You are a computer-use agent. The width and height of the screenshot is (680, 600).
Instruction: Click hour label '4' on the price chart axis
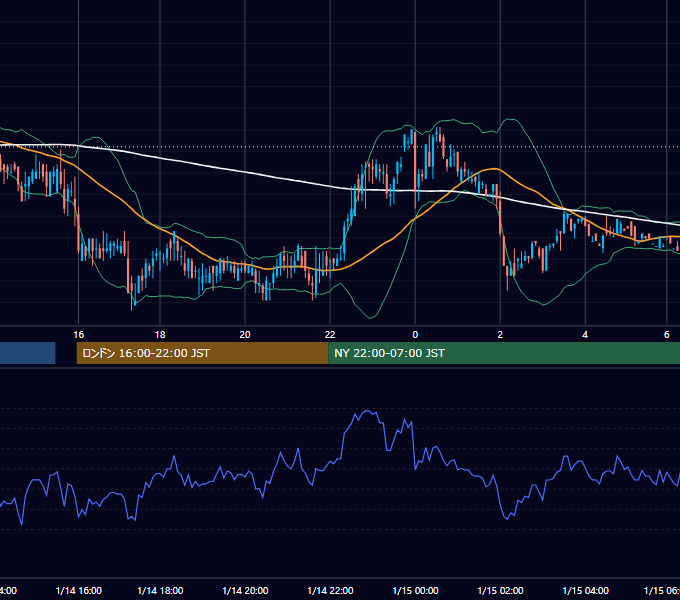pyautogui.click(x=585, y=335)
